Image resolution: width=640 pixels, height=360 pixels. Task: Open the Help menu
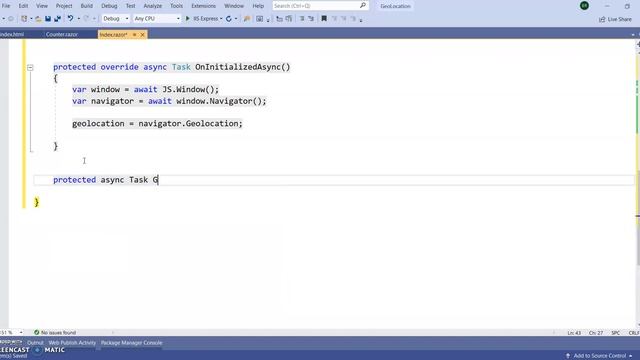(x=258, y=6)
